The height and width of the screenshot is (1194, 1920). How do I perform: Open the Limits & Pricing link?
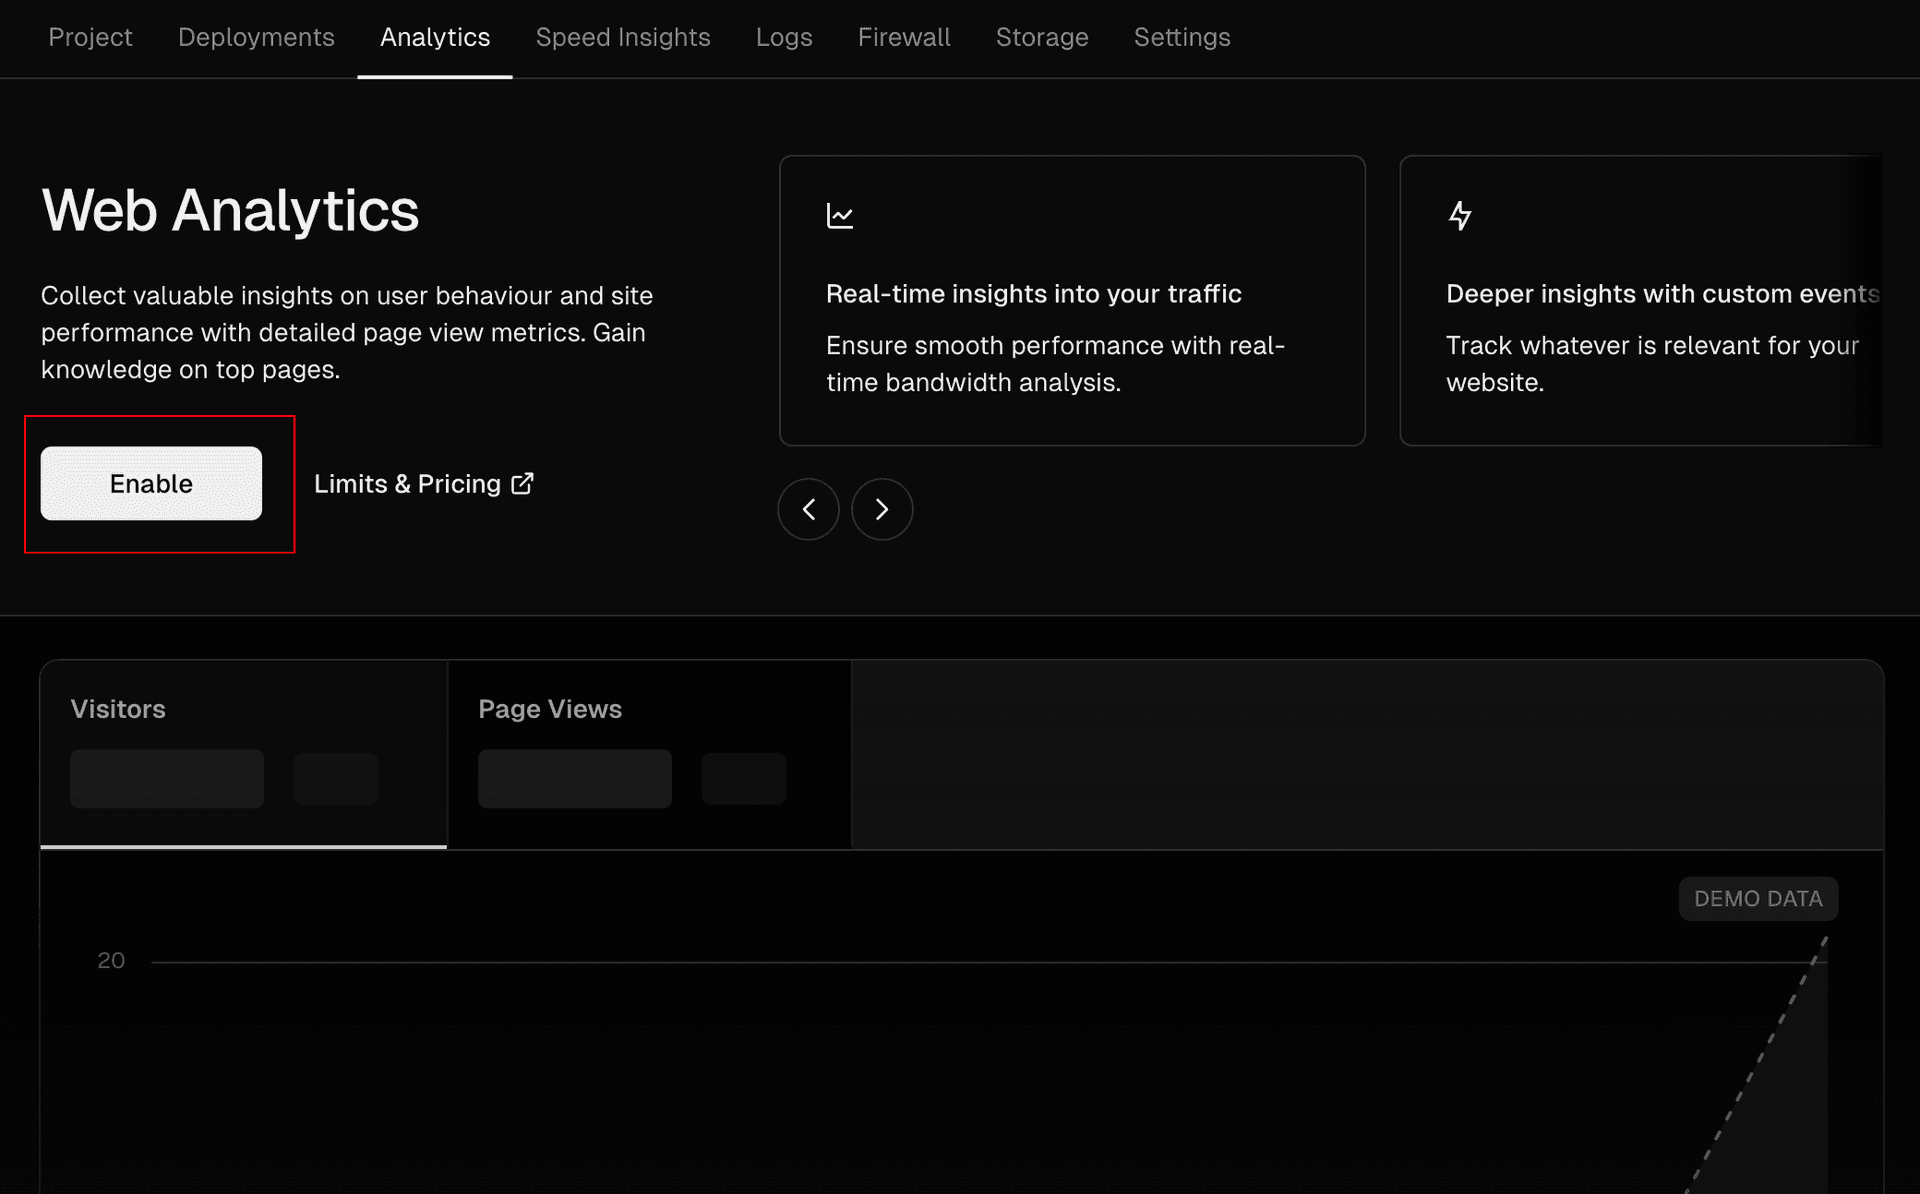coord(424,484)
